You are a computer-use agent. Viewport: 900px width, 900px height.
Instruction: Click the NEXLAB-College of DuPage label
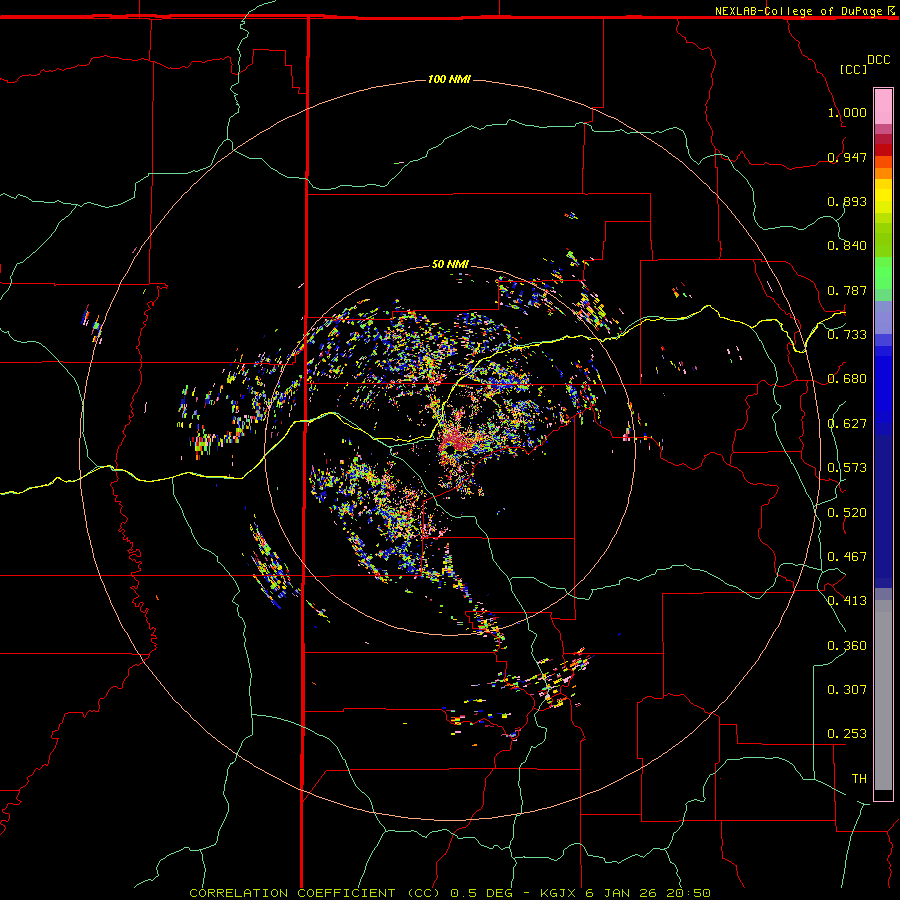pyautogui.click(x=798, y=11)
